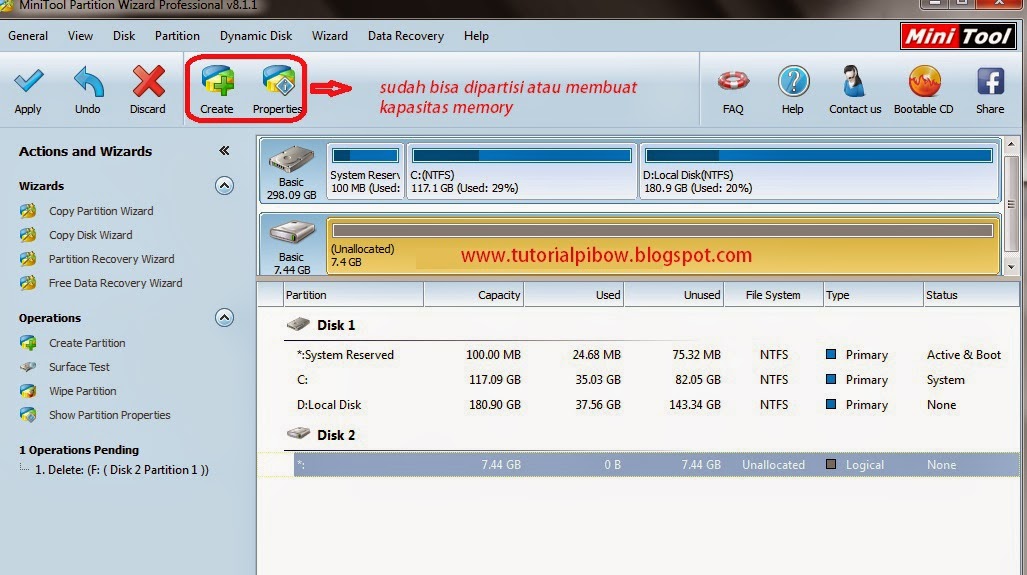The image size is (1027, 575).
Task: Open the View menu
Action: [81, 36]
